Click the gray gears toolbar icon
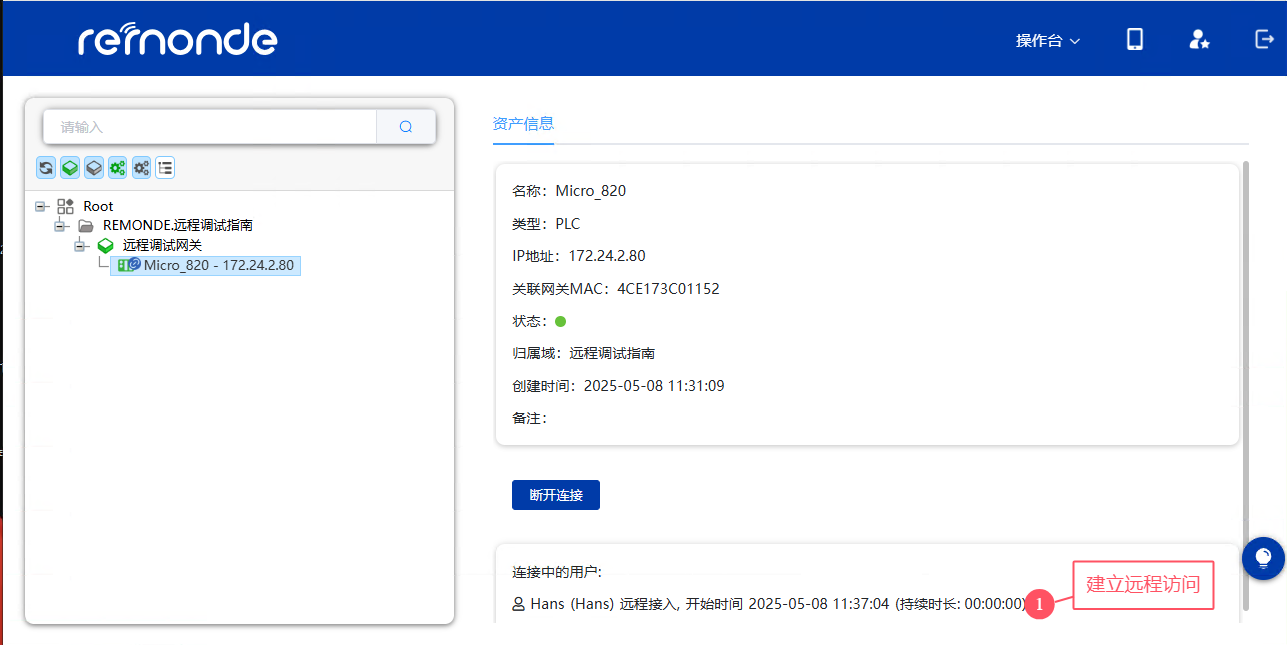The image size is (1287, 645). tap(142, 168)
